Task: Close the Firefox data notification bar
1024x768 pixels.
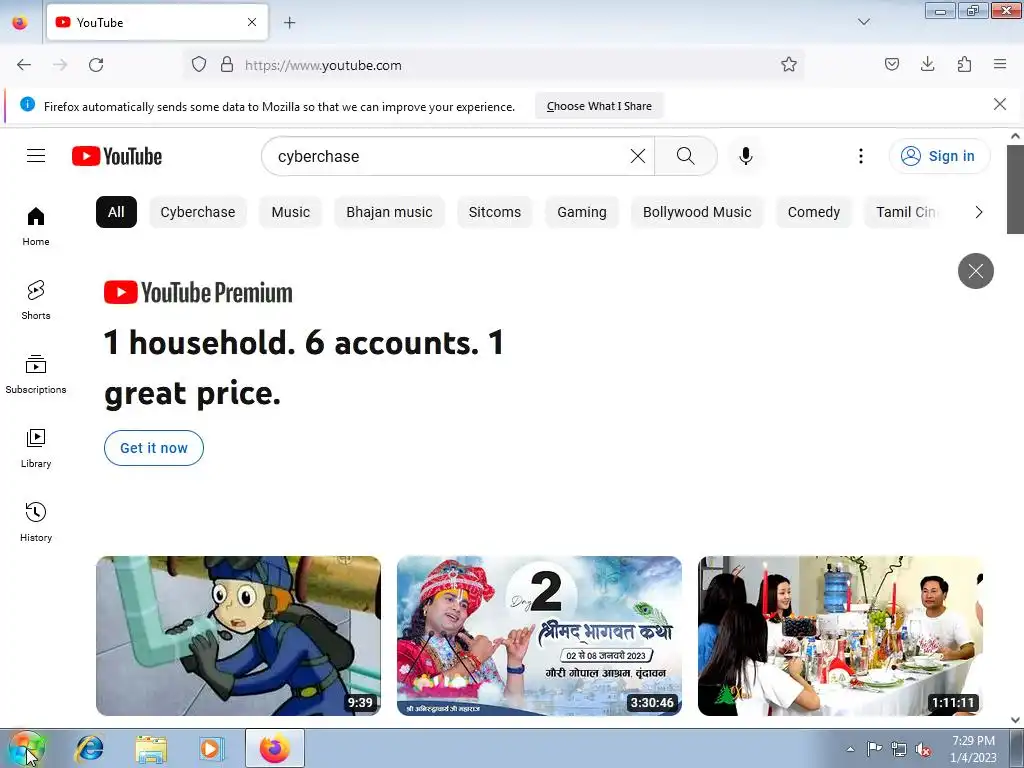Action: click(999, 104)
